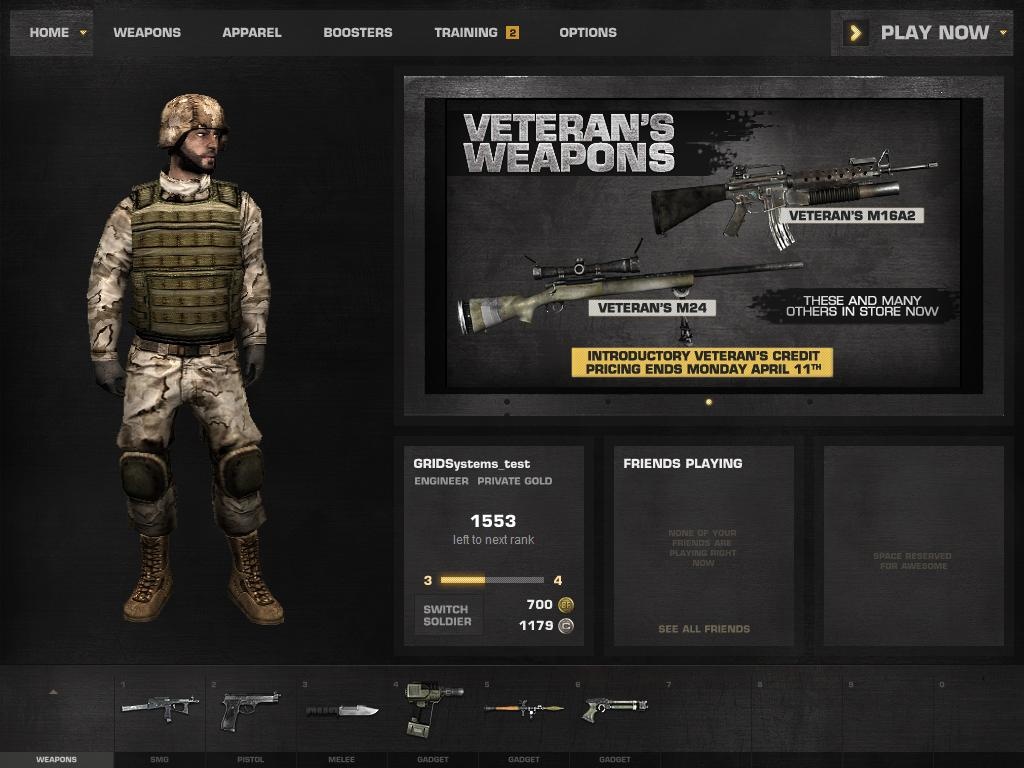Click the Switch Soldier button
The height and width of the screenshot is (768, 1024).
pyautogui.click(x=449, y=615)
